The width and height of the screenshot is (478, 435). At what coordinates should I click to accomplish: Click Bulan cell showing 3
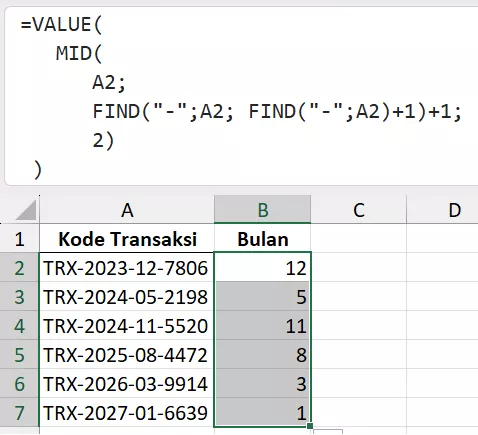[x=263, y=383]
